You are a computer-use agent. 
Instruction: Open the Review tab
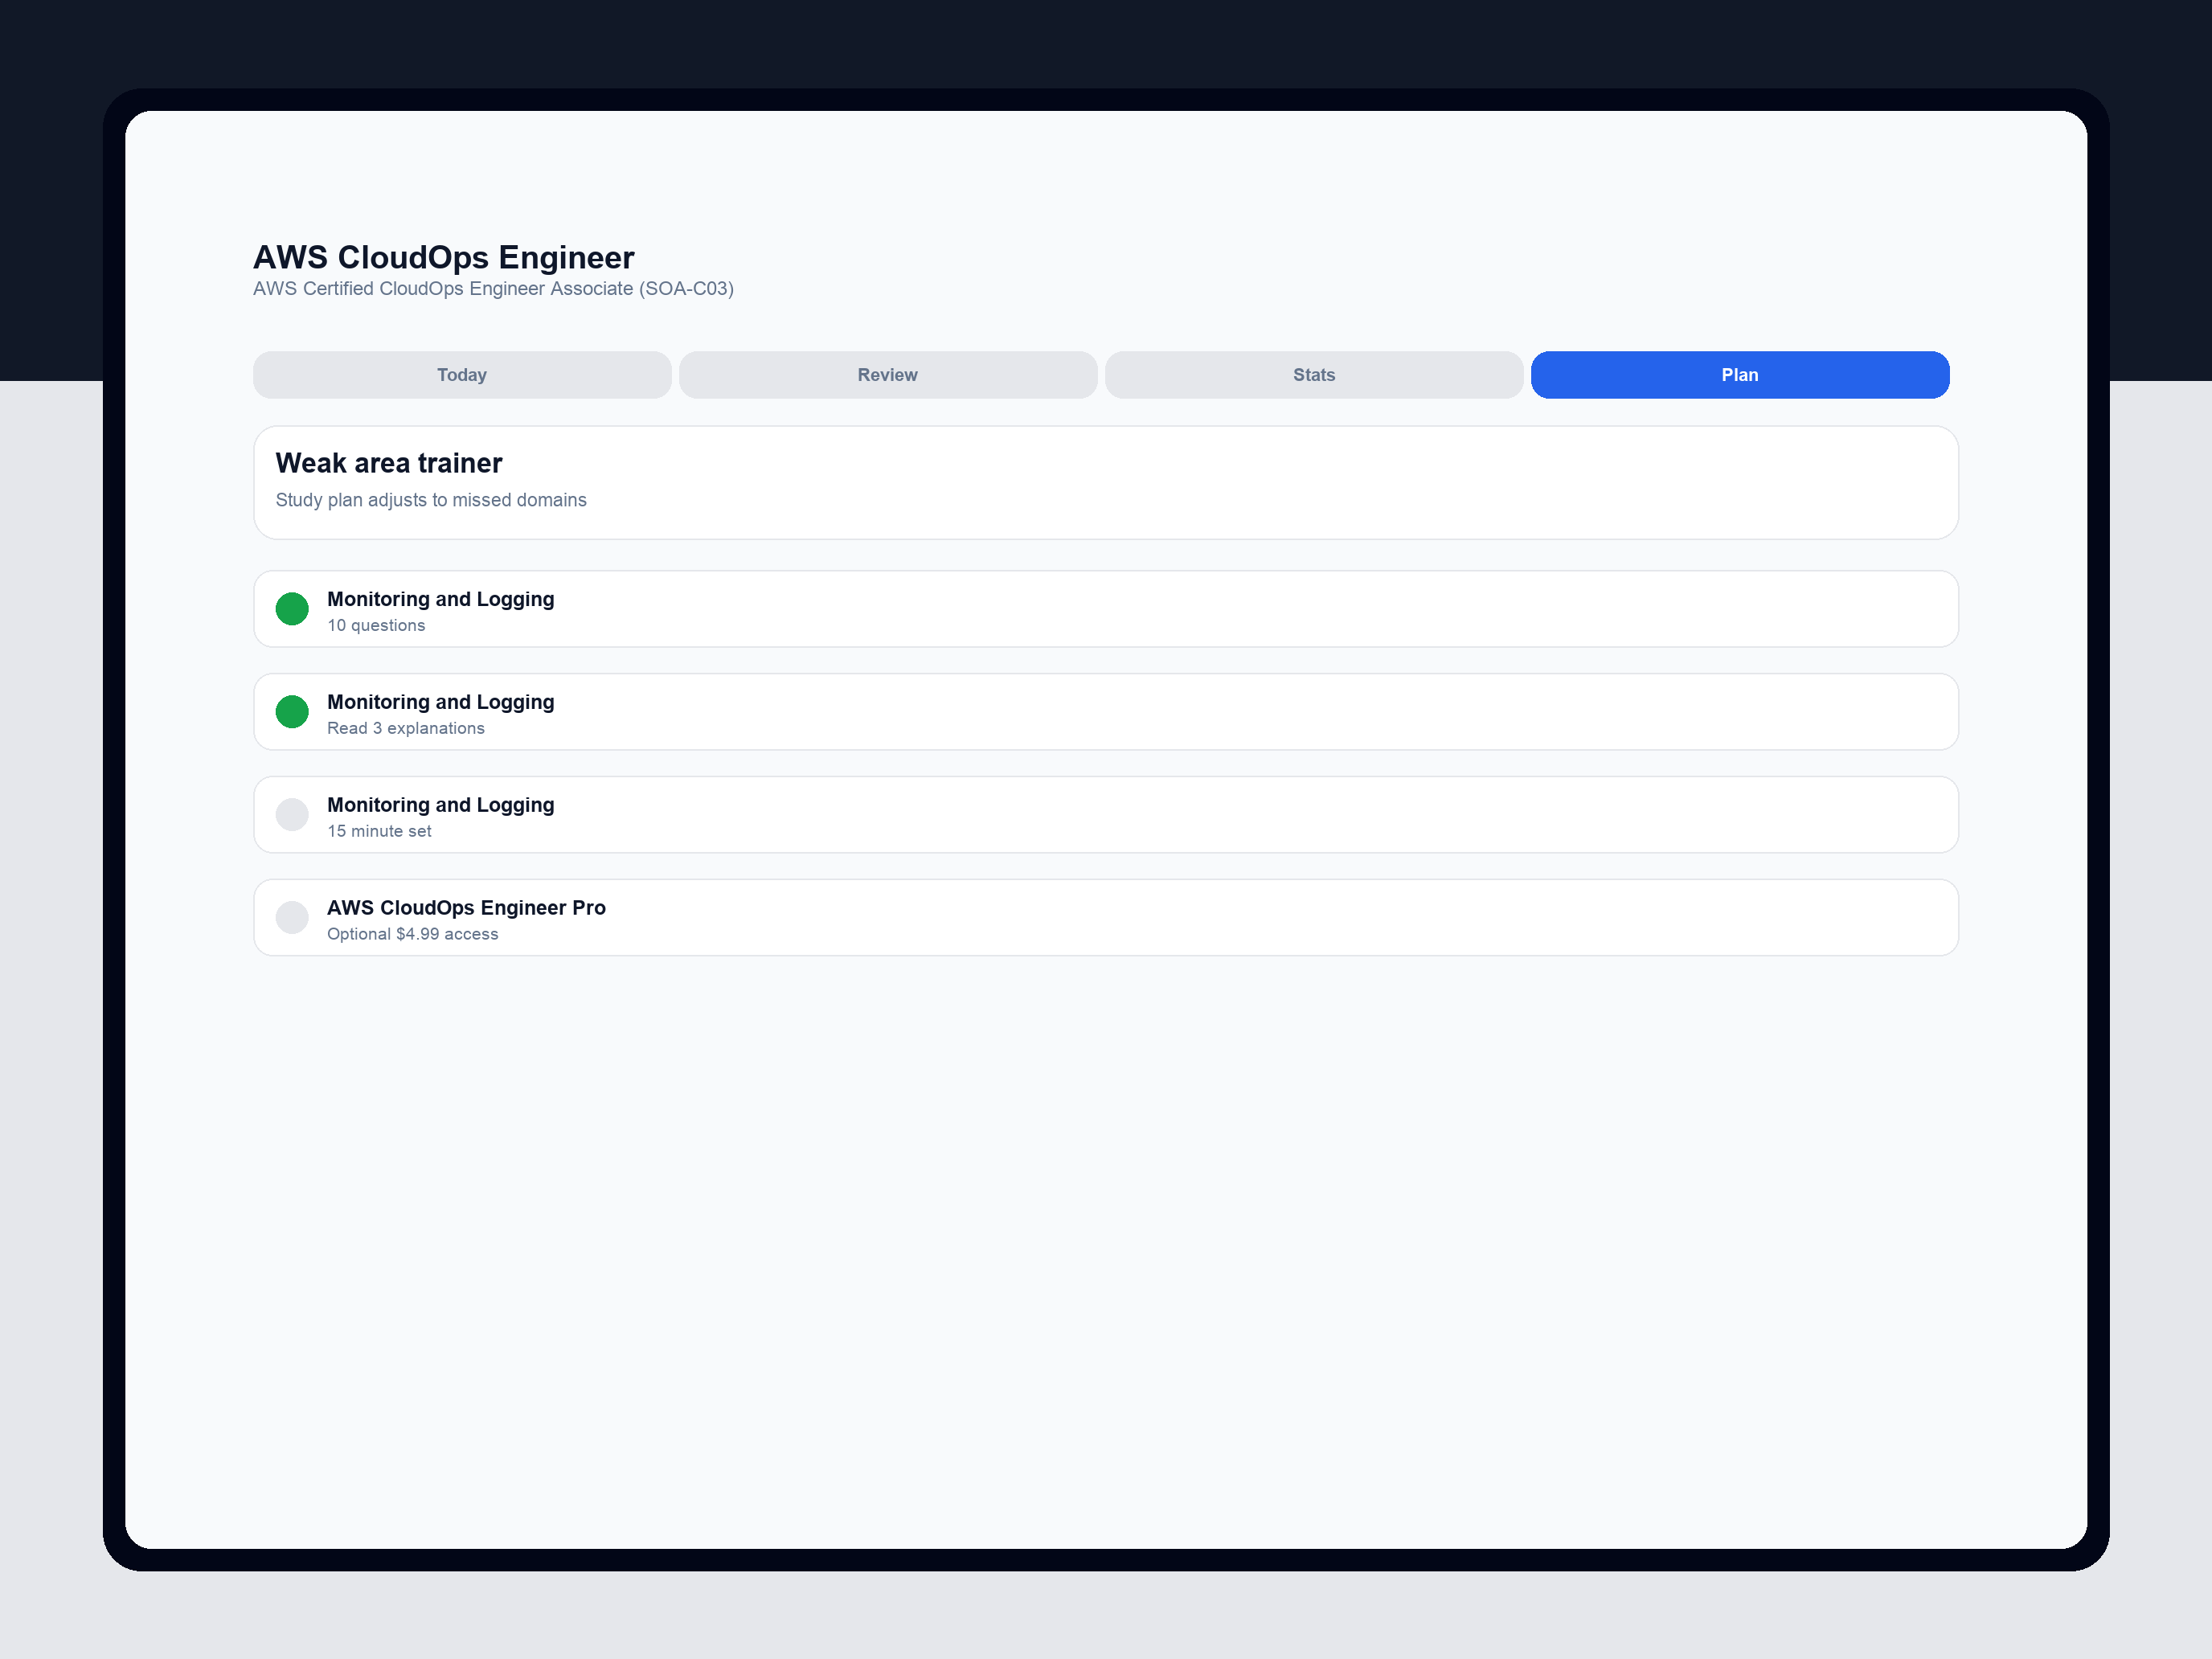(x=888, y=375)
